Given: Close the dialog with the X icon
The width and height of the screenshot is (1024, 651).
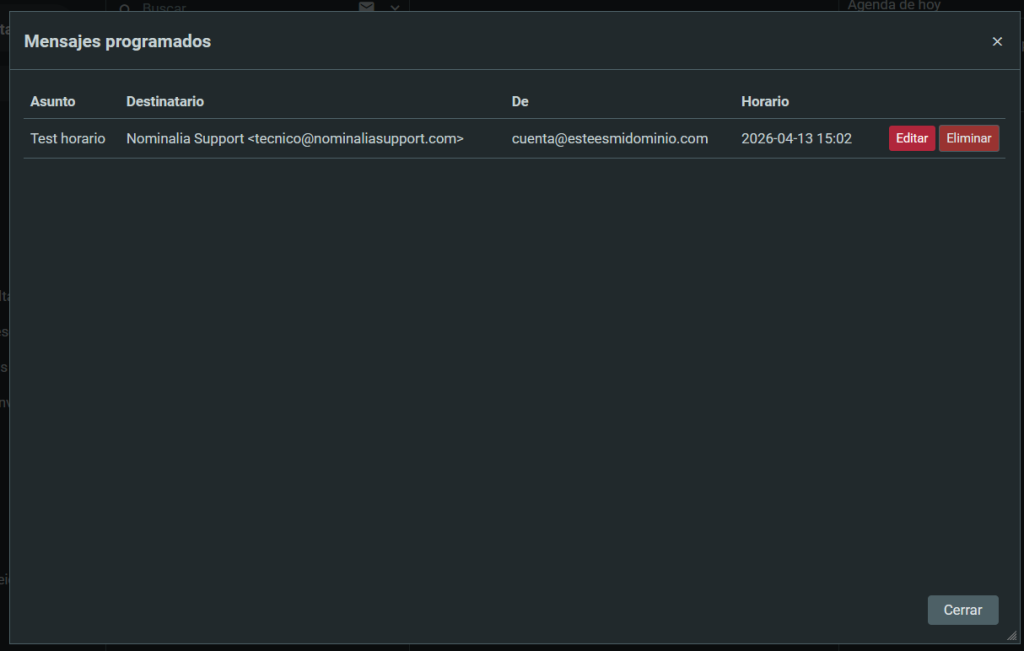Looking at the screenshot, I should (x=997, y=42).
